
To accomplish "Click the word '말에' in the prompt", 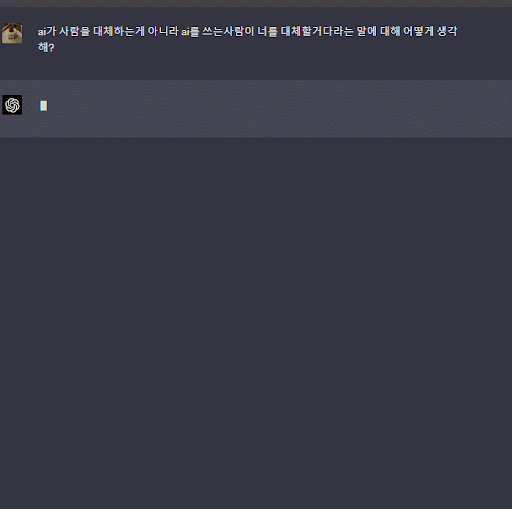I will click(366, 31).
